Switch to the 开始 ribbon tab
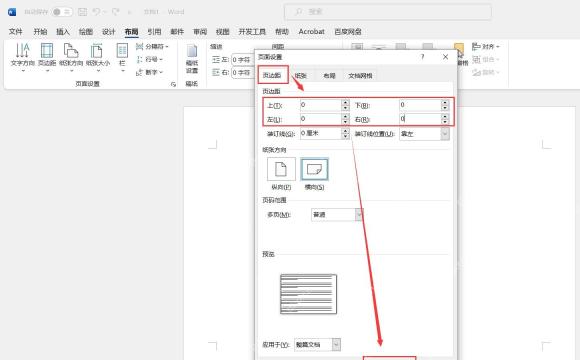Viewport: 580px width, 360px height. point(40,32)
